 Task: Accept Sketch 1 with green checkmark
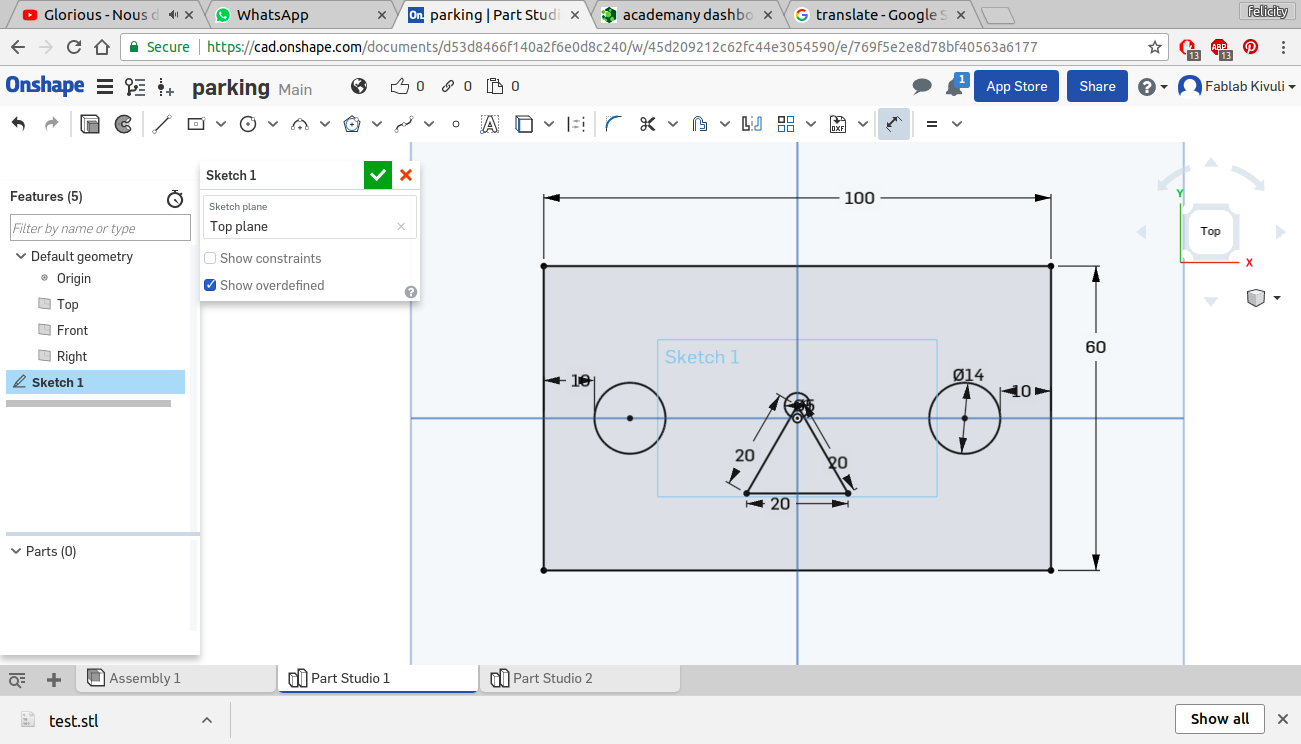[378, 175]
